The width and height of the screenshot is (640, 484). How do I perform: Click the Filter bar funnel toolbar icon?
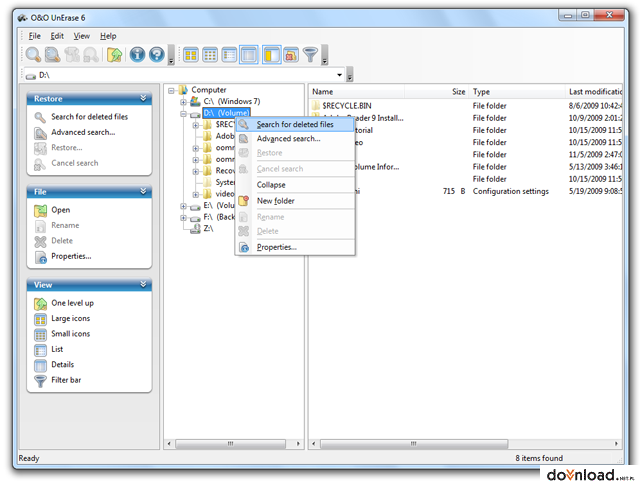(310, 55)
